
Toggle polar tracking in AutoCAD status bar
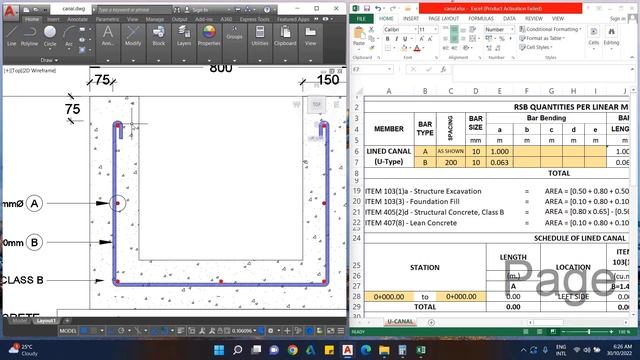[x=121, y=331]
